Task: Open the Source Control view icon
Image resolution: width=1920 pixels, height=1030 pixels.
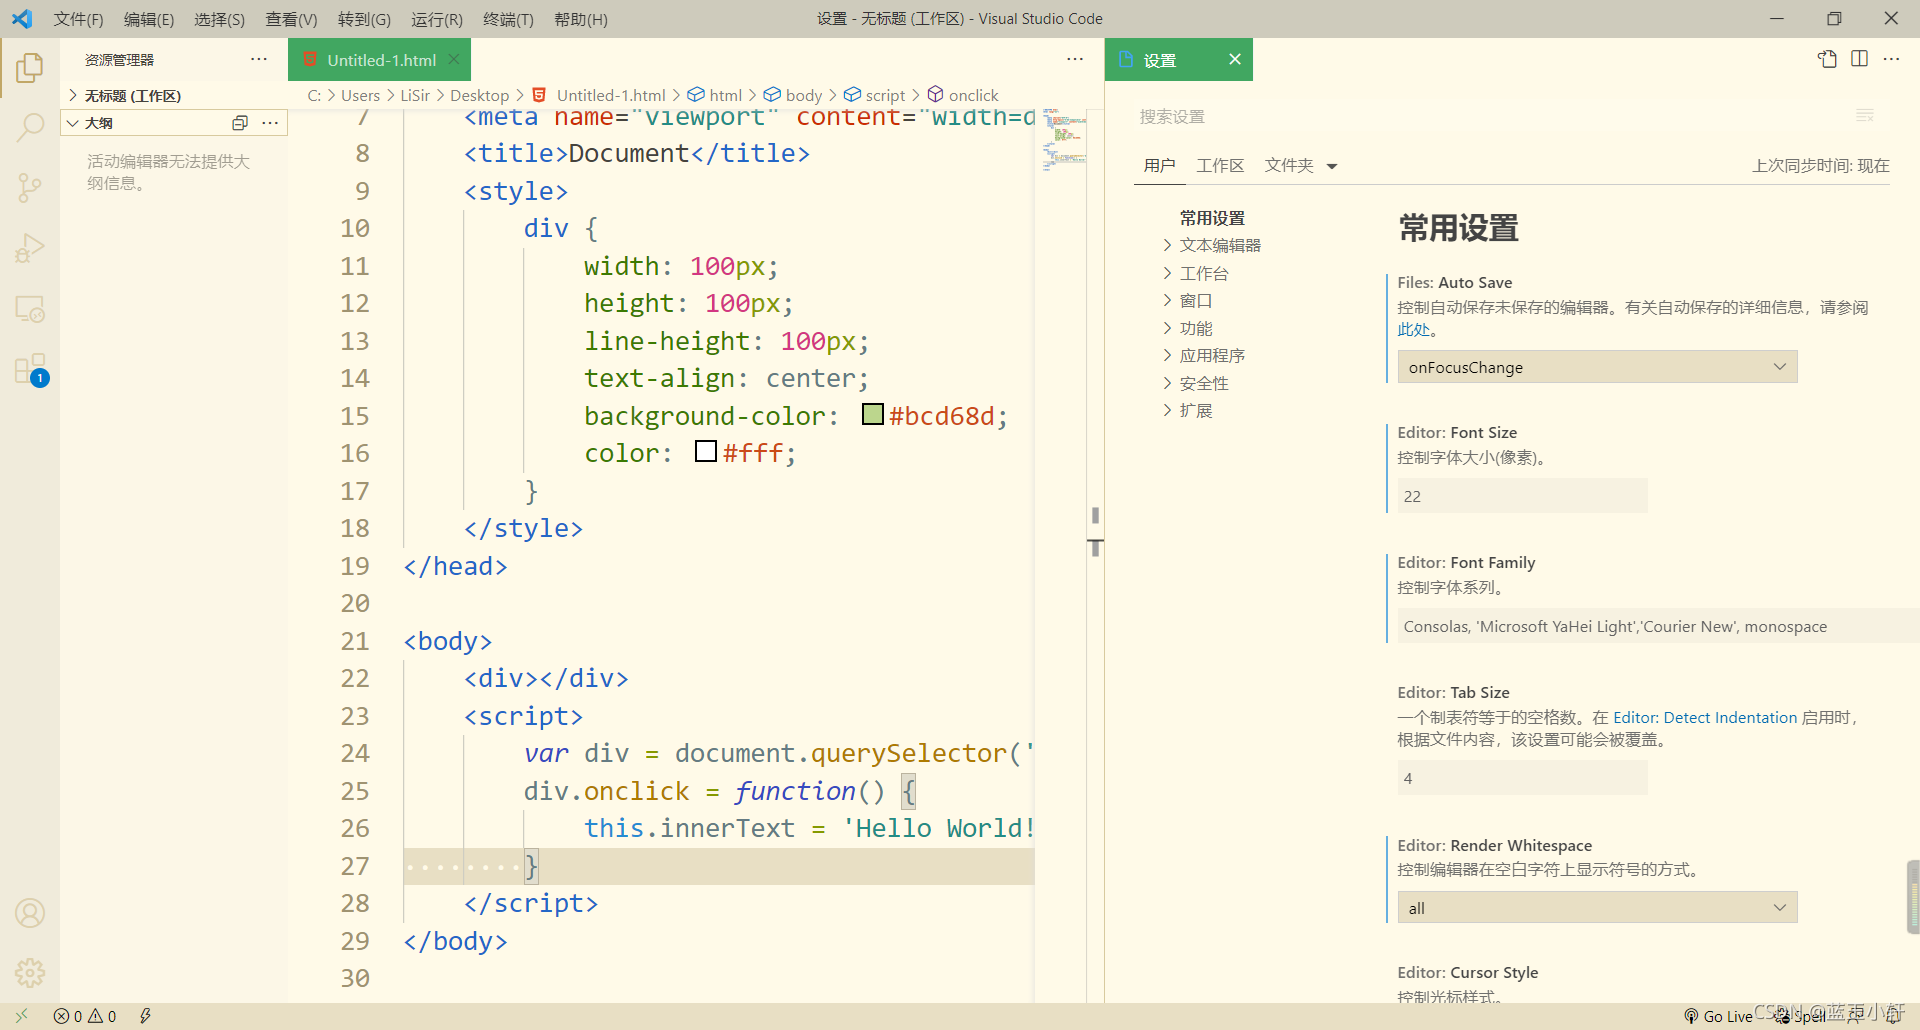Action: 30,187
